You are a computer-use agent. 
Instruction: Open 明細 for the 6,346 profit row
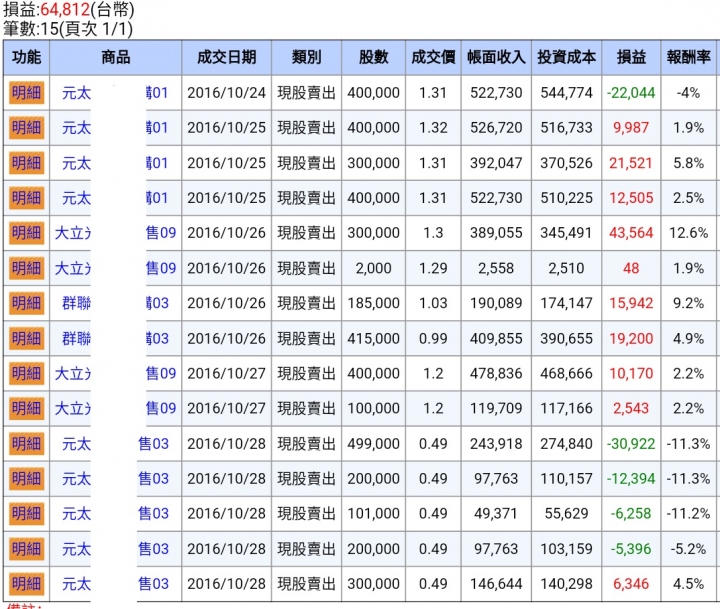click(x=26, y=584)
